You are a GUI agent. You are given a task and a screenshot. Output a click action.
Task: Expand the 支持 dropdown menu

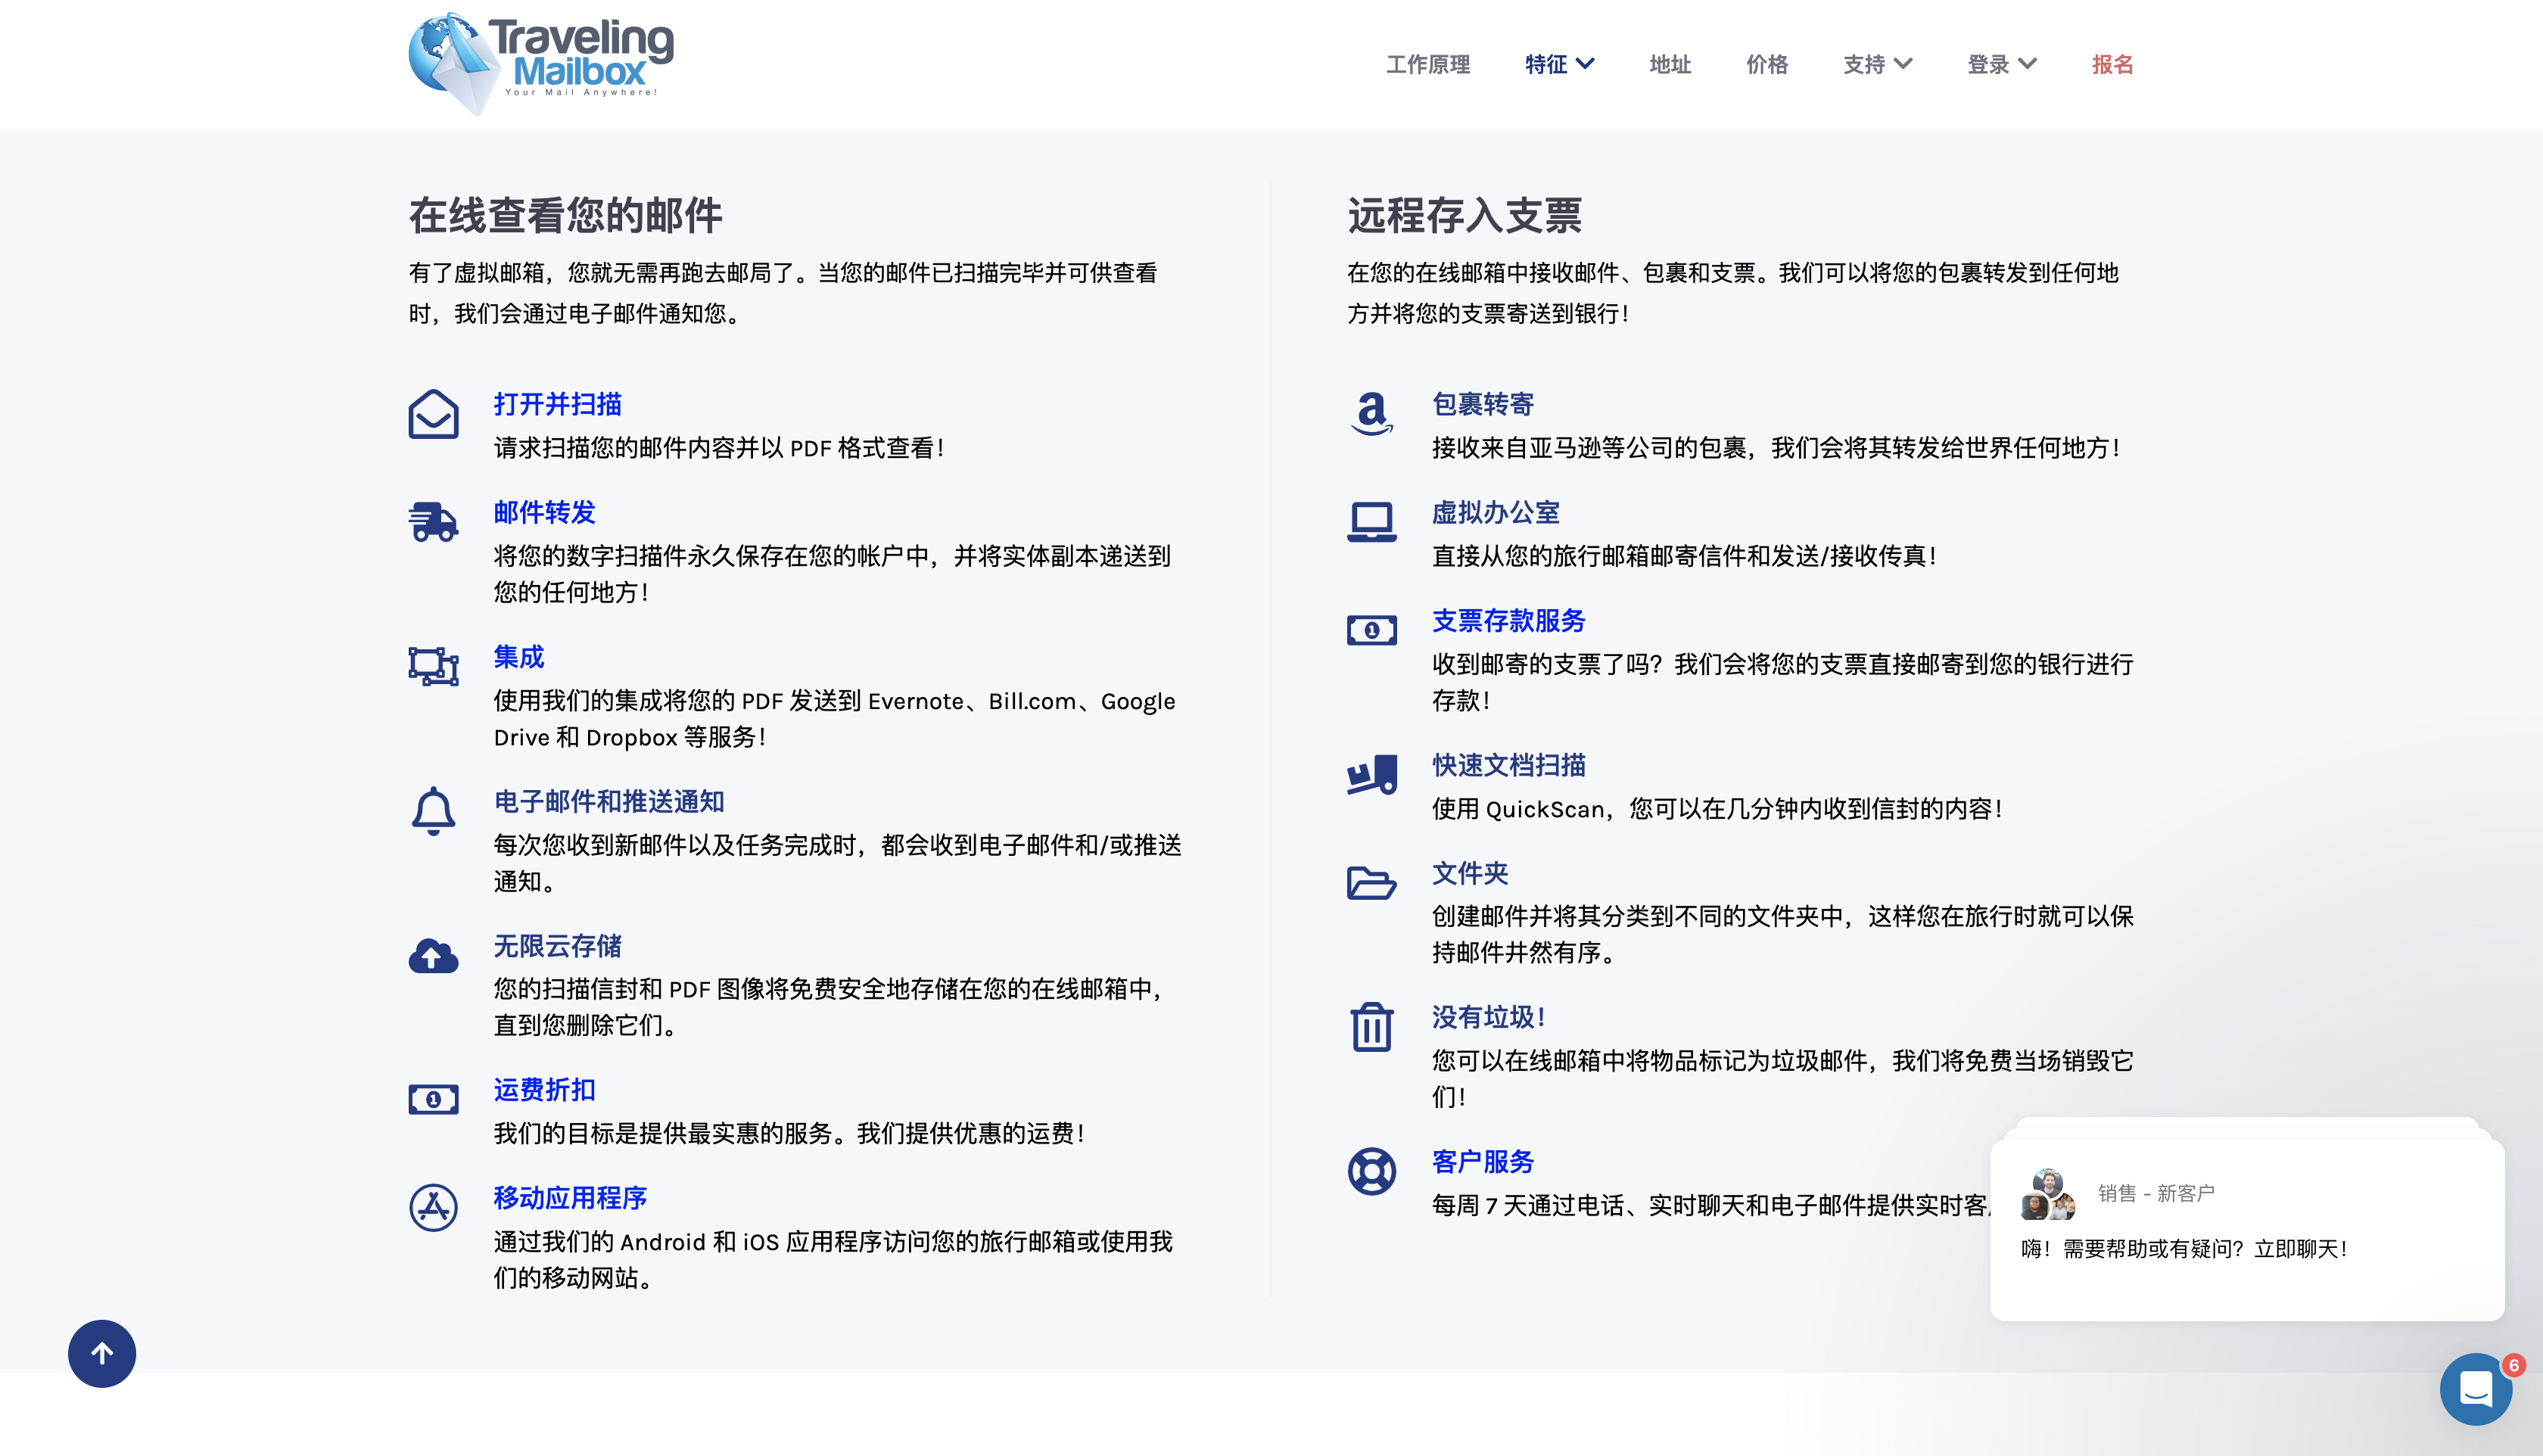pyautogui.click(x=1877, y=64)
